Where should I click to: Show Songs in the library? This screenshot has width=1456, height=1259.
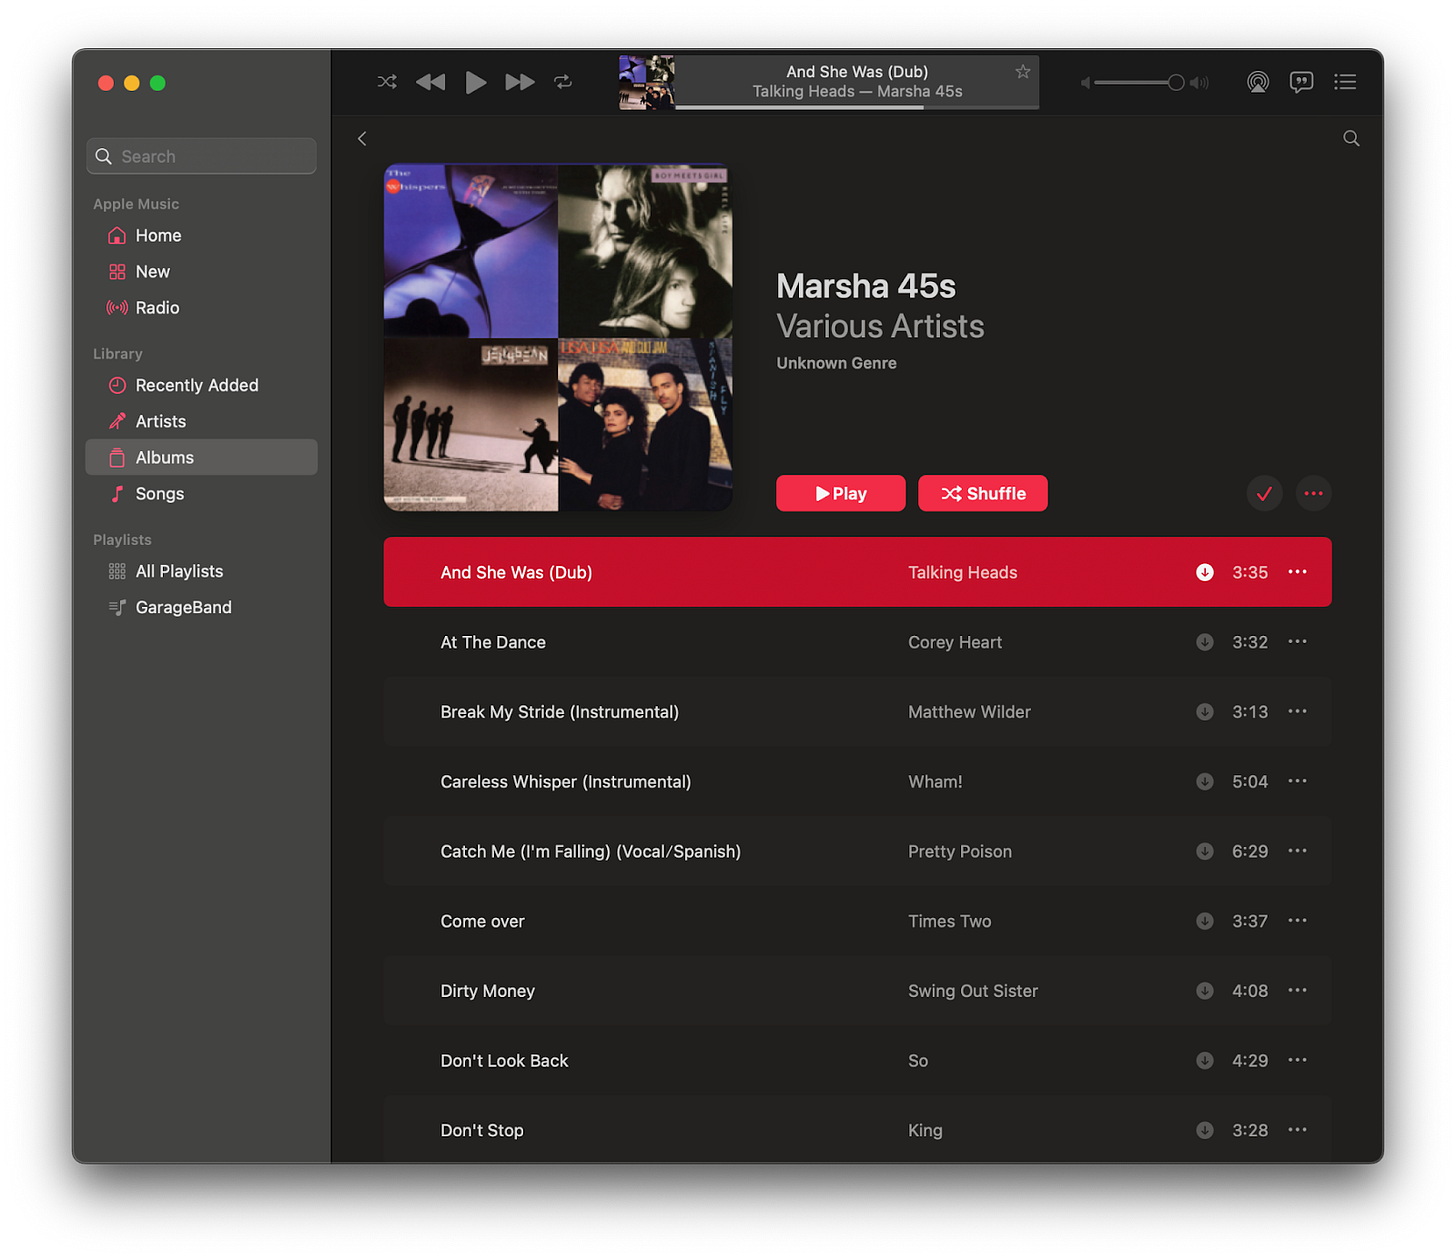(x=201, y=493)
